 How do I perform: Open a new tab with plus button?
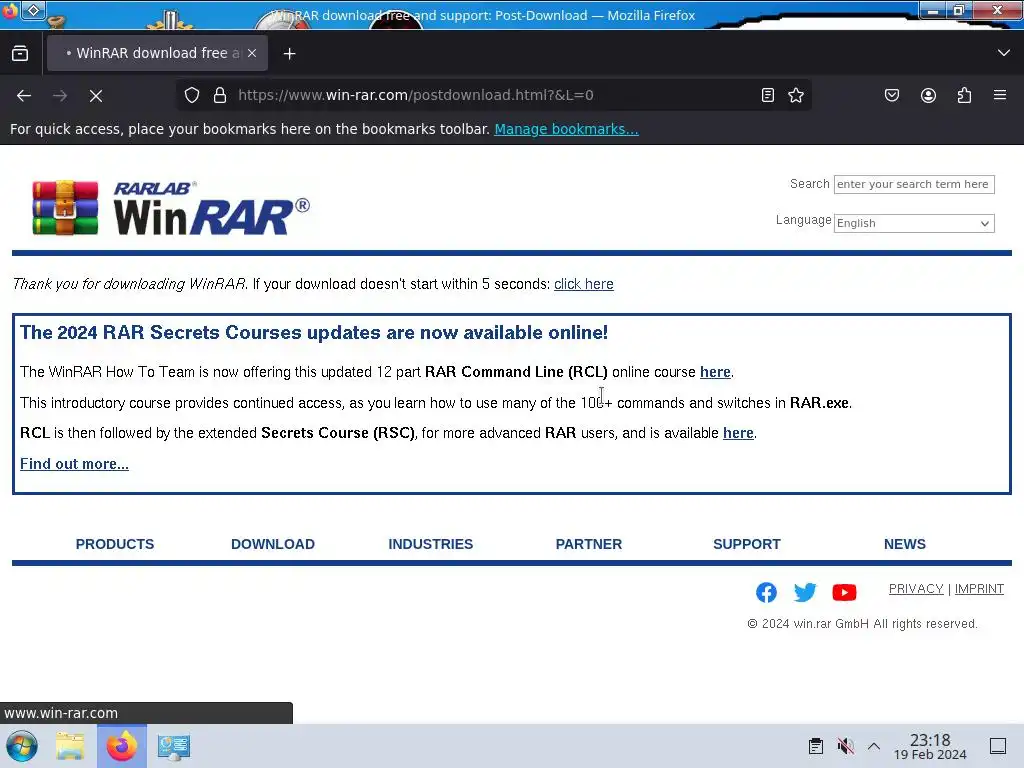(289, 54)
